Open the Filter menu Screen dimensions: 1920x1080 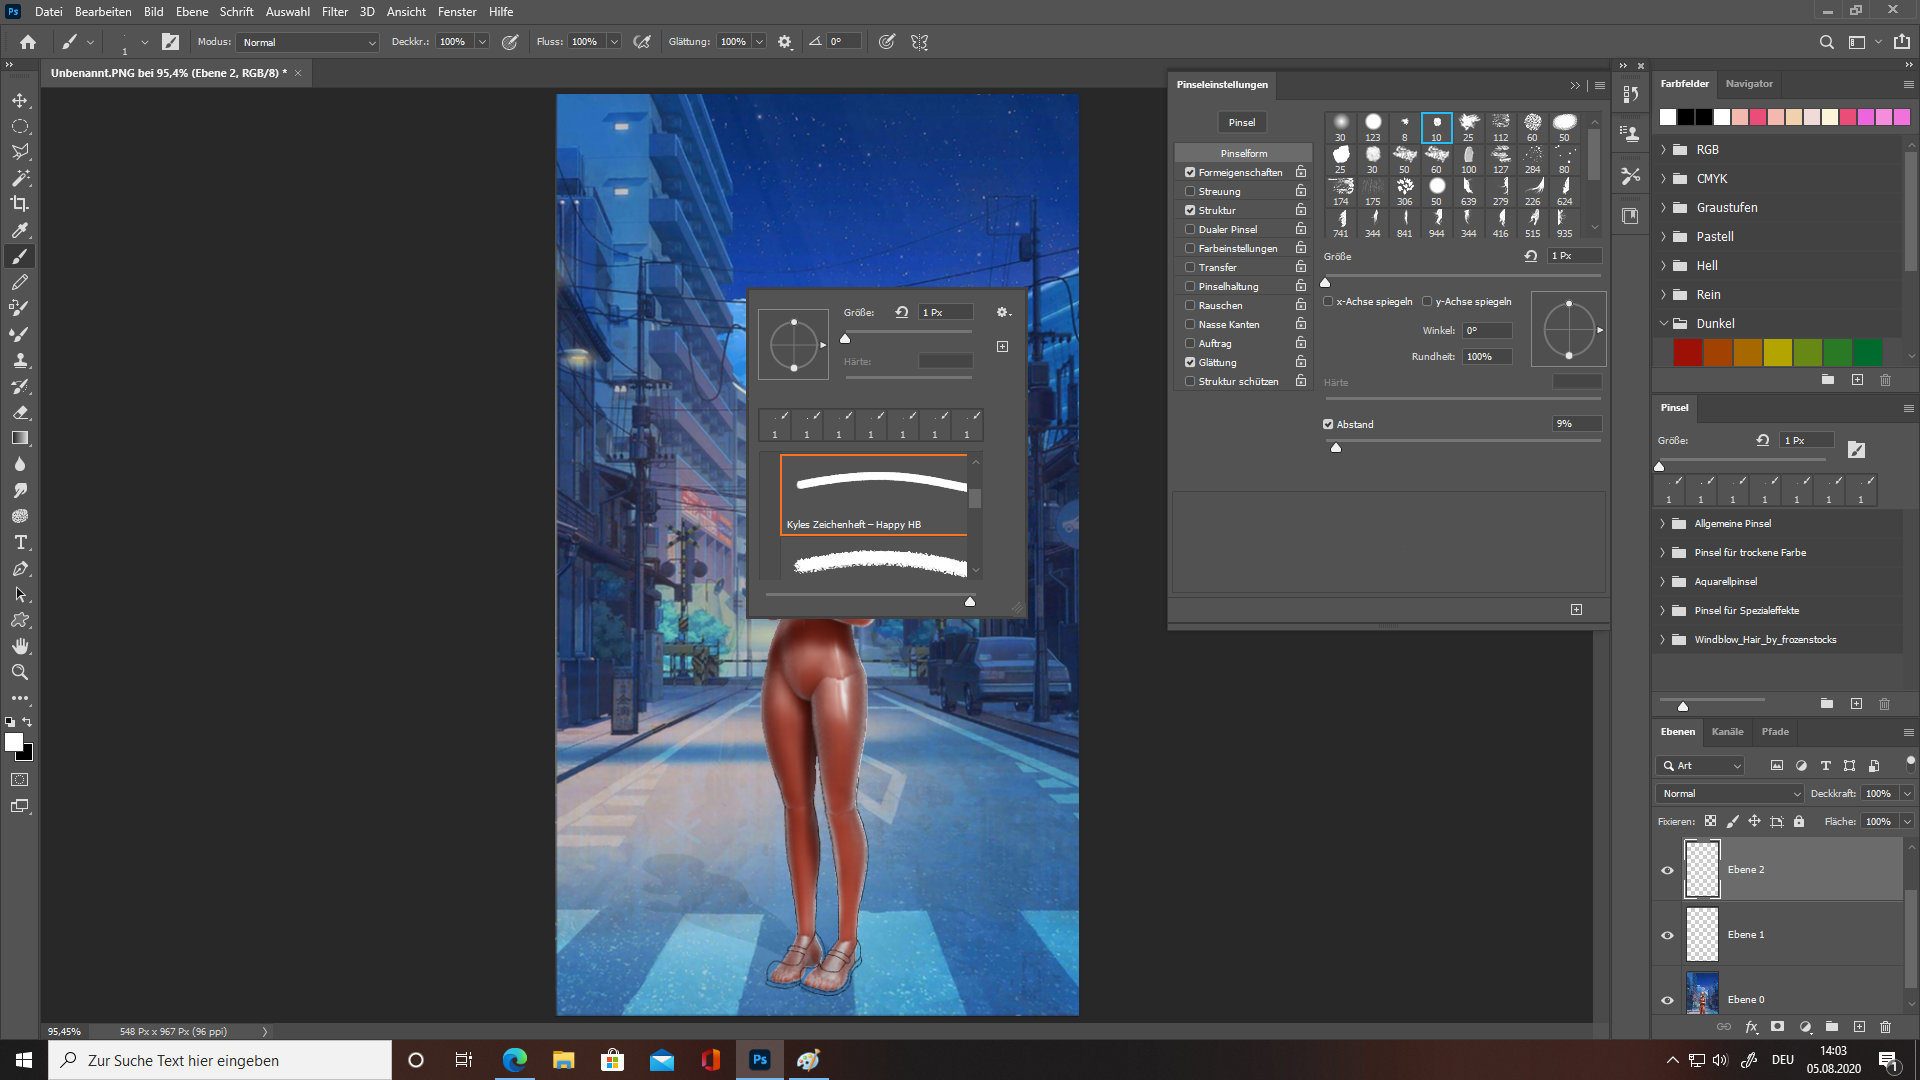(335, 12)
